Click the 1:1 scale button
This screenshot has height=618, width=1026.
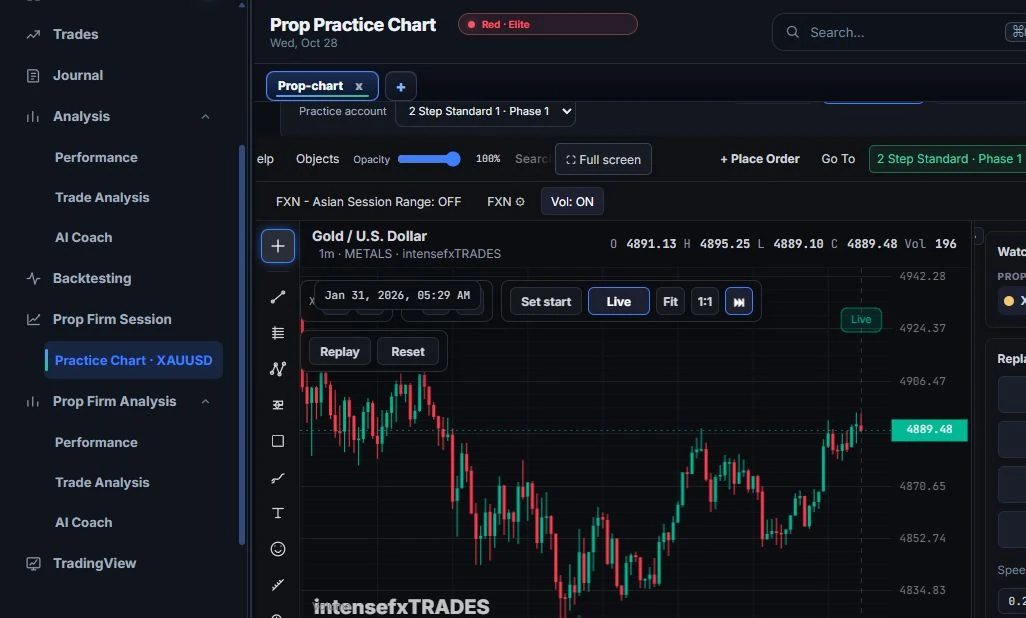point(705,302)
